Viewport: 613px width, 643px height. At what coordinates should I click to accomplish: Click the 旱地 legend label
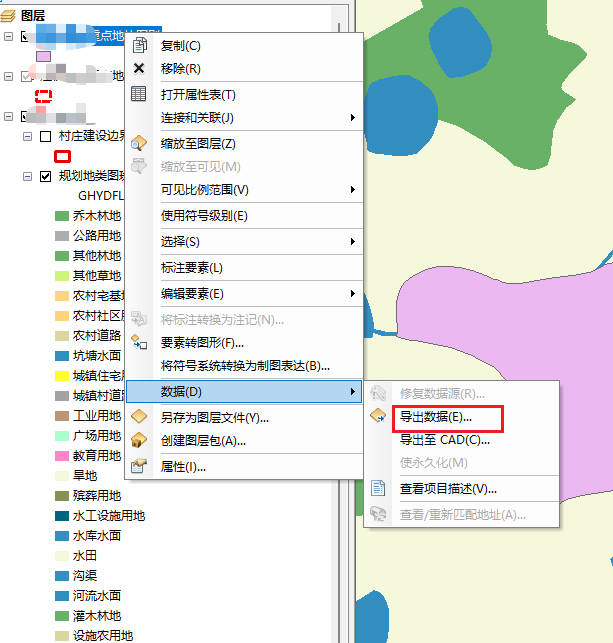[x=85, y=476]
